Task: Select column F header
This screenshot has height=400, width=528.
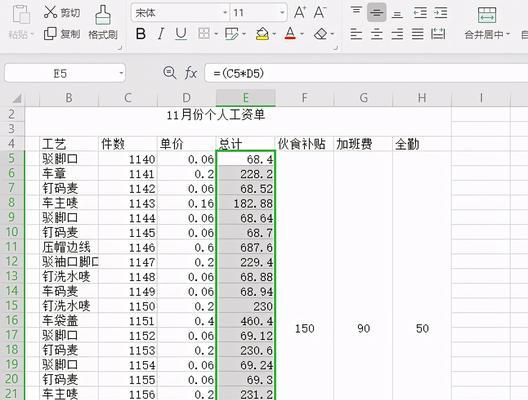Action: coord(304,98)
